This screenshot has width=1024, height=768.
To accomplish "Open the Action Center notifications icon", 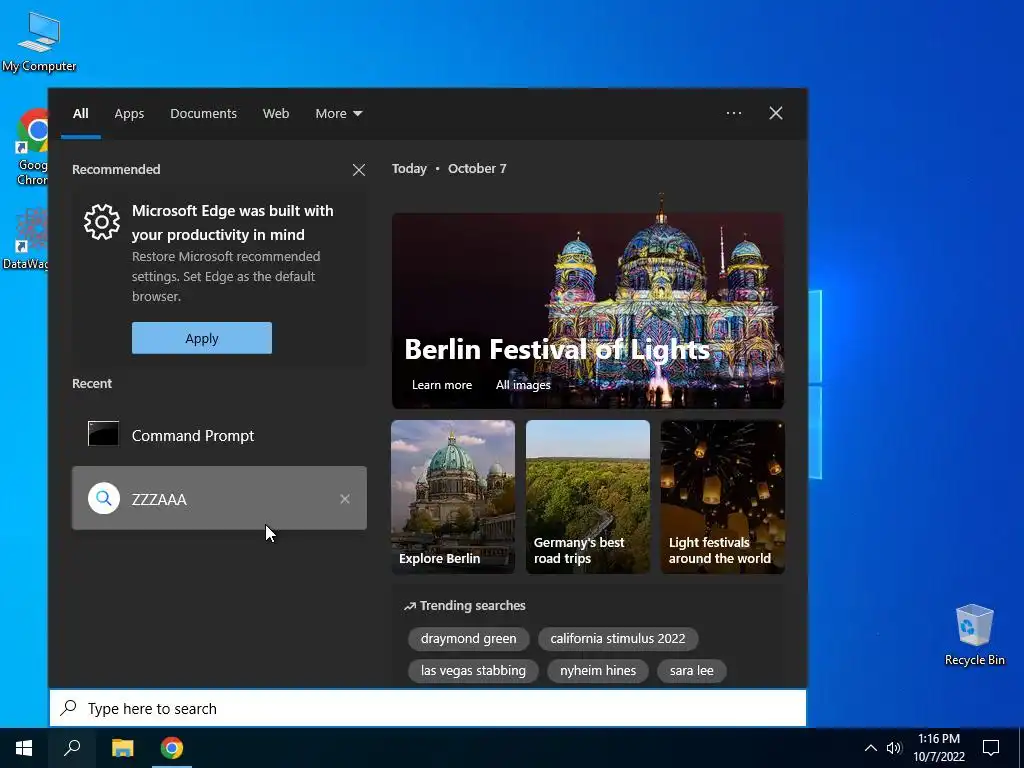I will [991, 748].
